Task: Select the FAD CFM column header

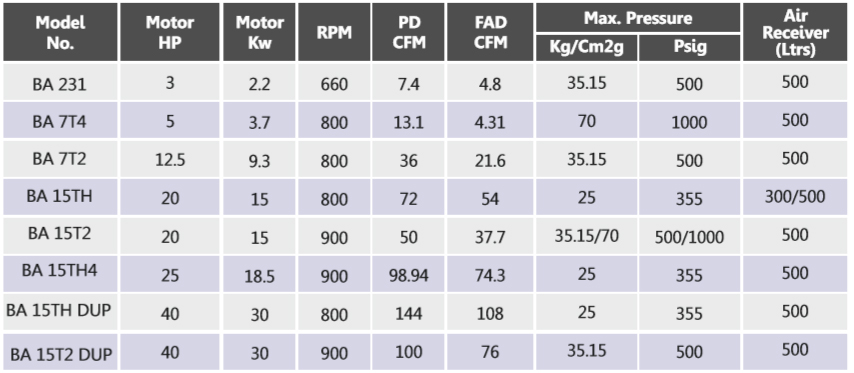Action: click(490, 32)
